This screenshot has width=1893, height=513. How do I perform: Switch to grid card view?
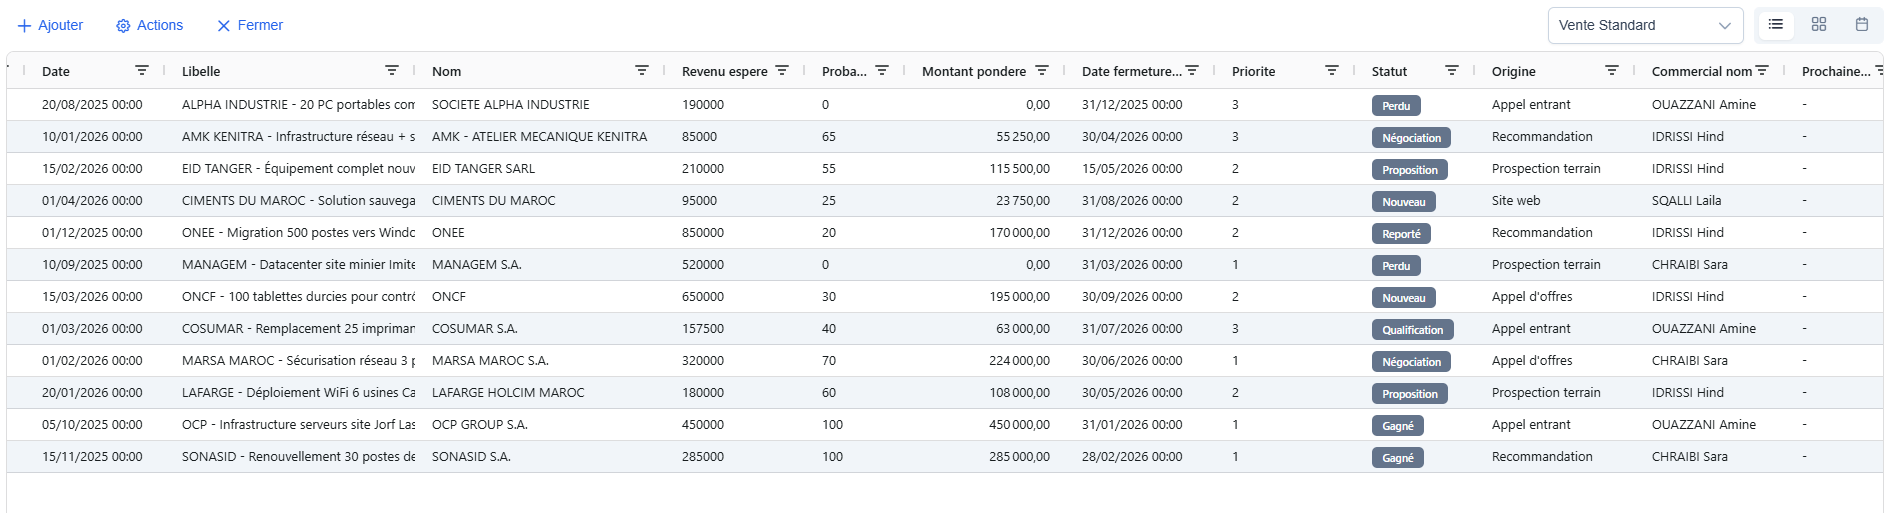pyautogui.click(x=1819, y=25)
